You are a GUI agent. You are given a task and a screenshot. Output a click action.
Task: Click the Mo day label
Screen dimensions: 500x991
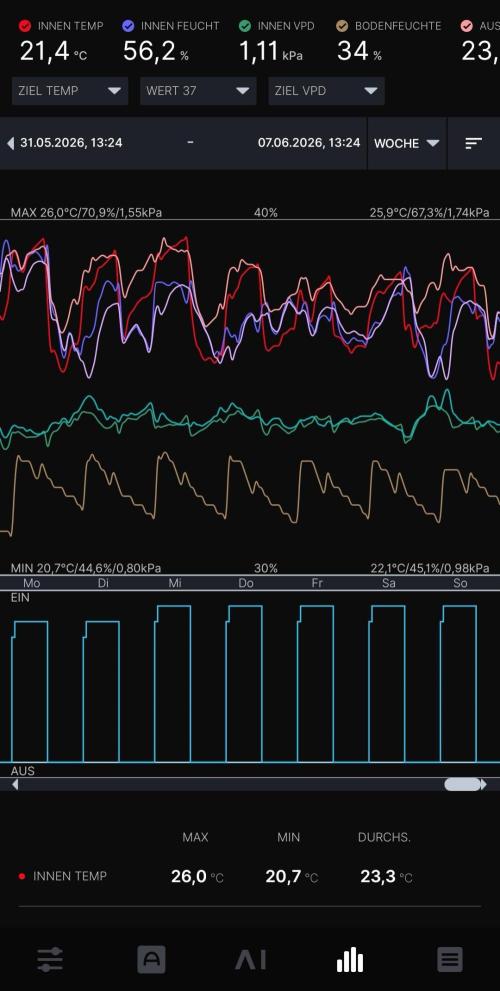[x=32, y=583]
